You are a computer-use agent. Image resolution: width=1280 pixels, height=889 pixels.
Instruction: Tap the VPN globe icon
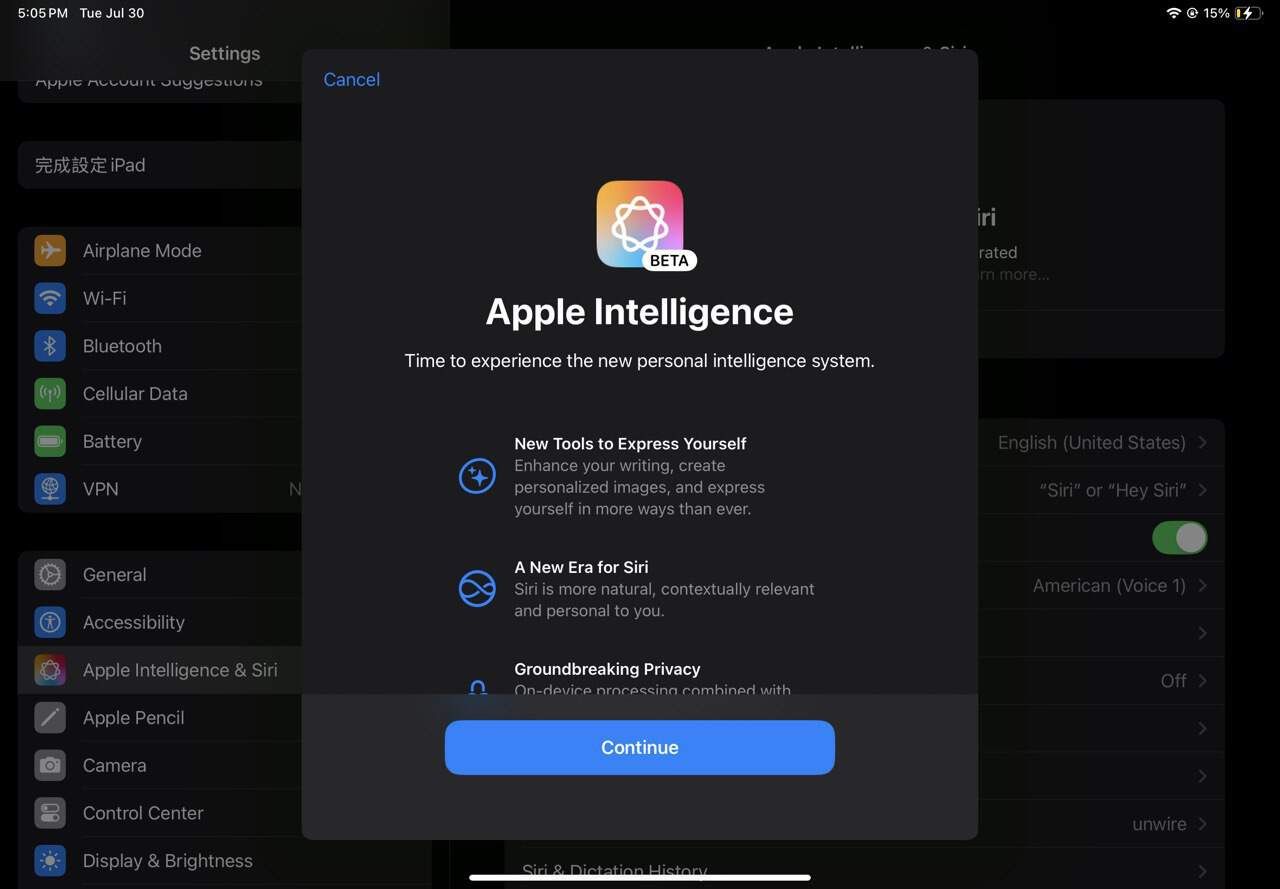50,489
